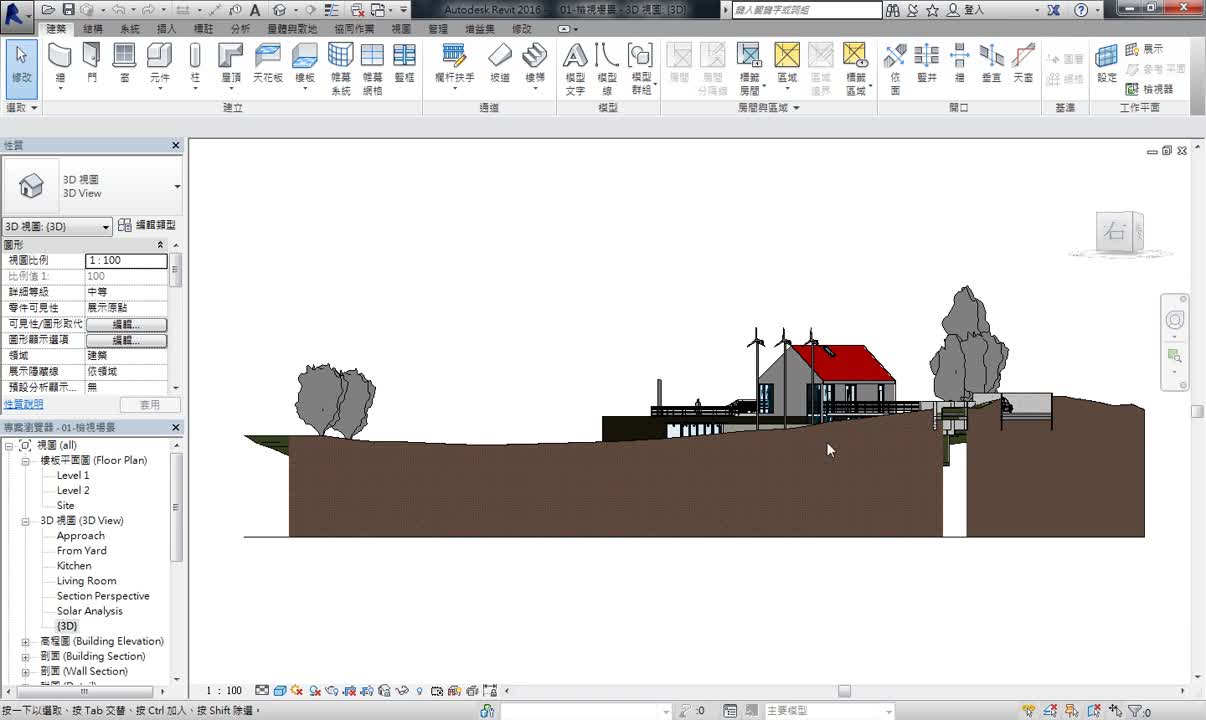Image resolution: width=1206 pixels, height=720 pixels.
Task: Click the 視圖比例 1:100 input field
Action: [126, 260]
